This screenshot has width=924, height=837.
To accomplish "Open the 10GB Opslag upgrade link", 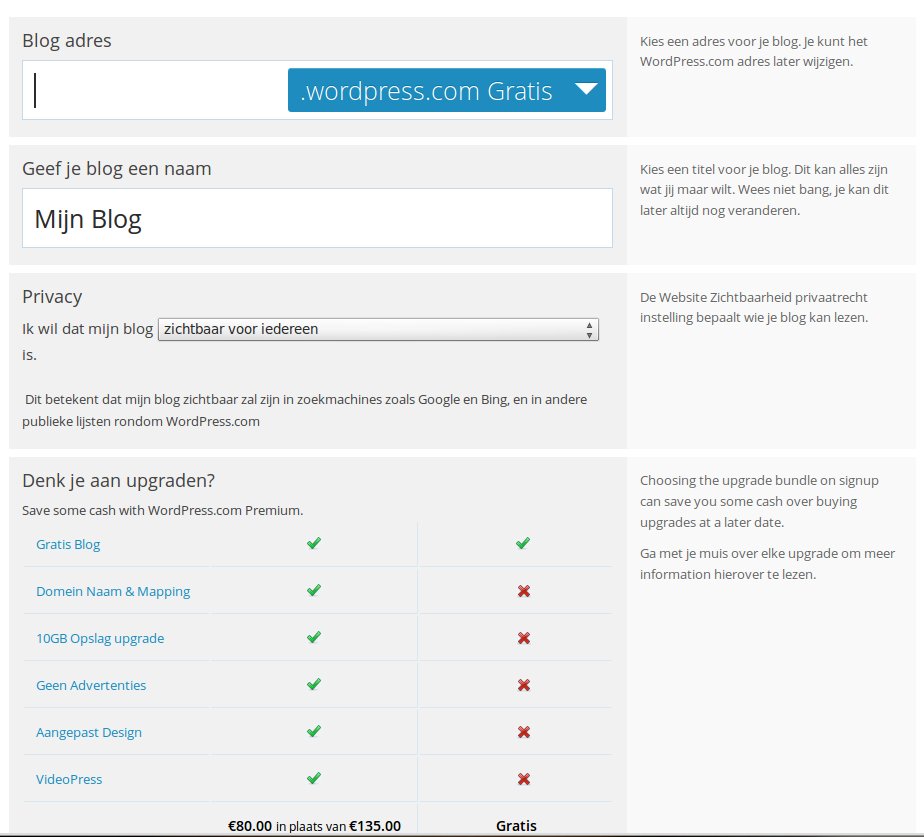I will [100, 638].
